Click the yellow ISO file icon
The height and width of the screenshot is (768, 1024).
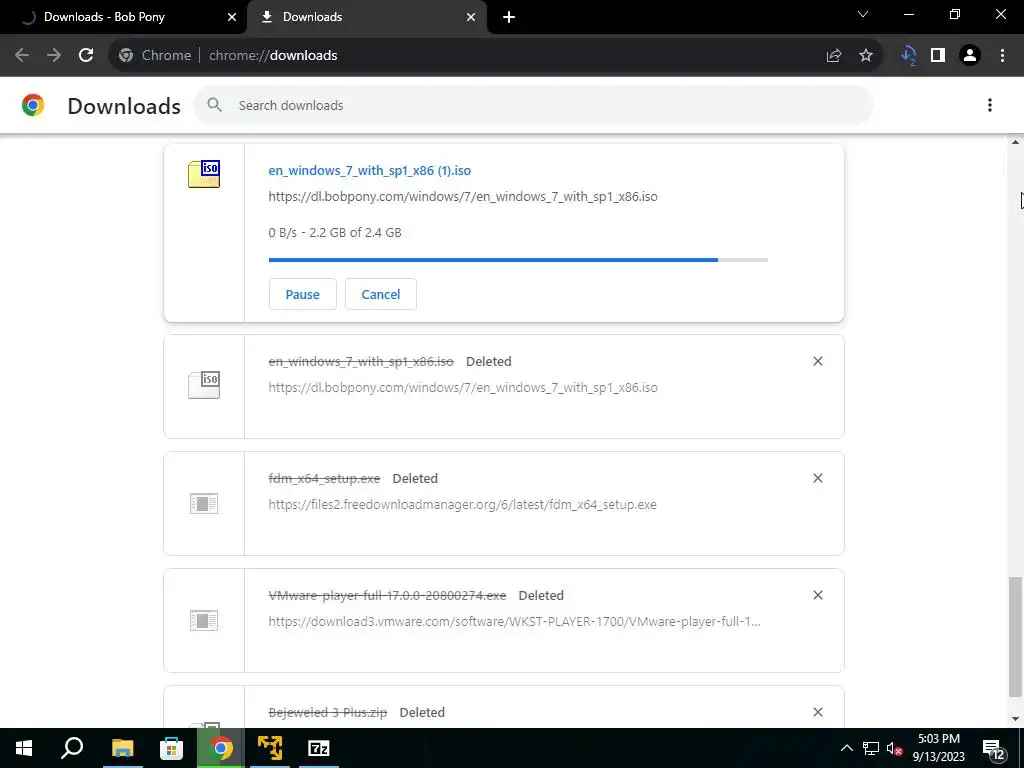204,174
